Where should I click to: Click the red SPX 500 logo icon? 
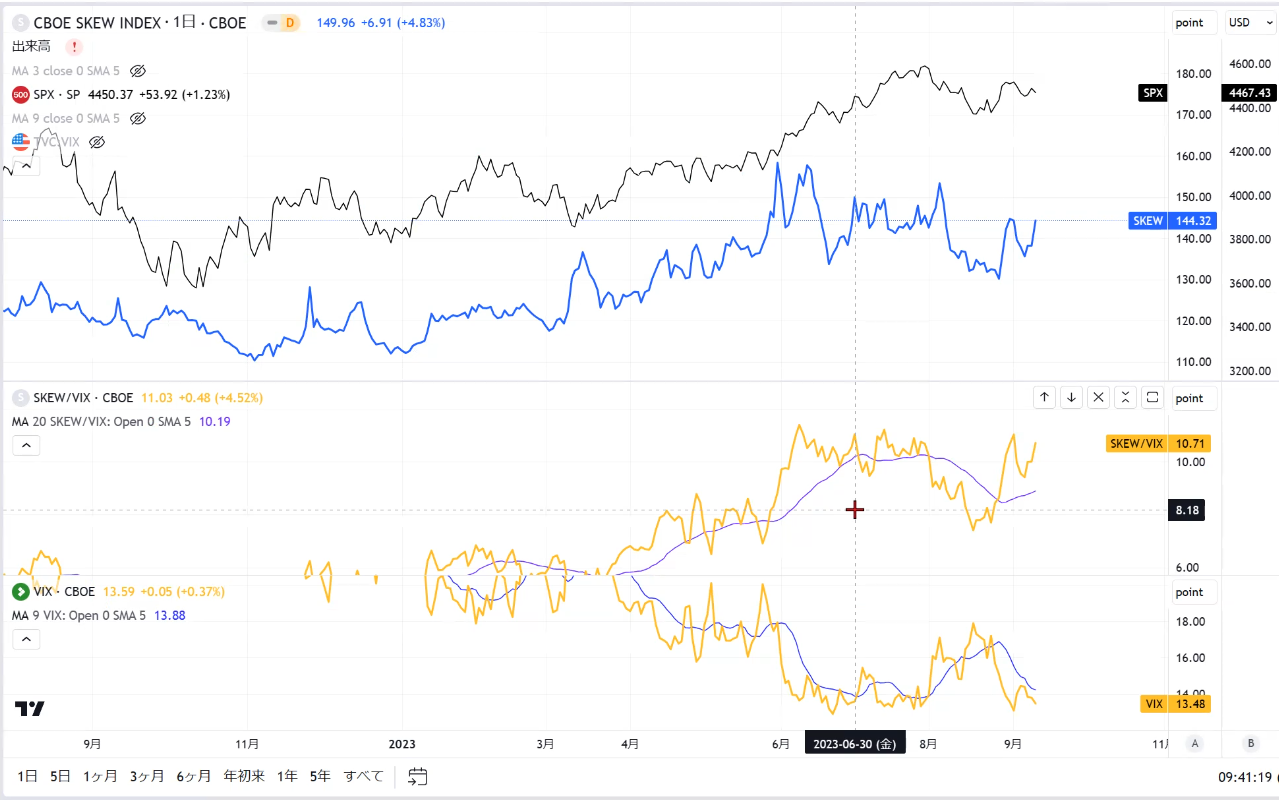tap(20, 95)
